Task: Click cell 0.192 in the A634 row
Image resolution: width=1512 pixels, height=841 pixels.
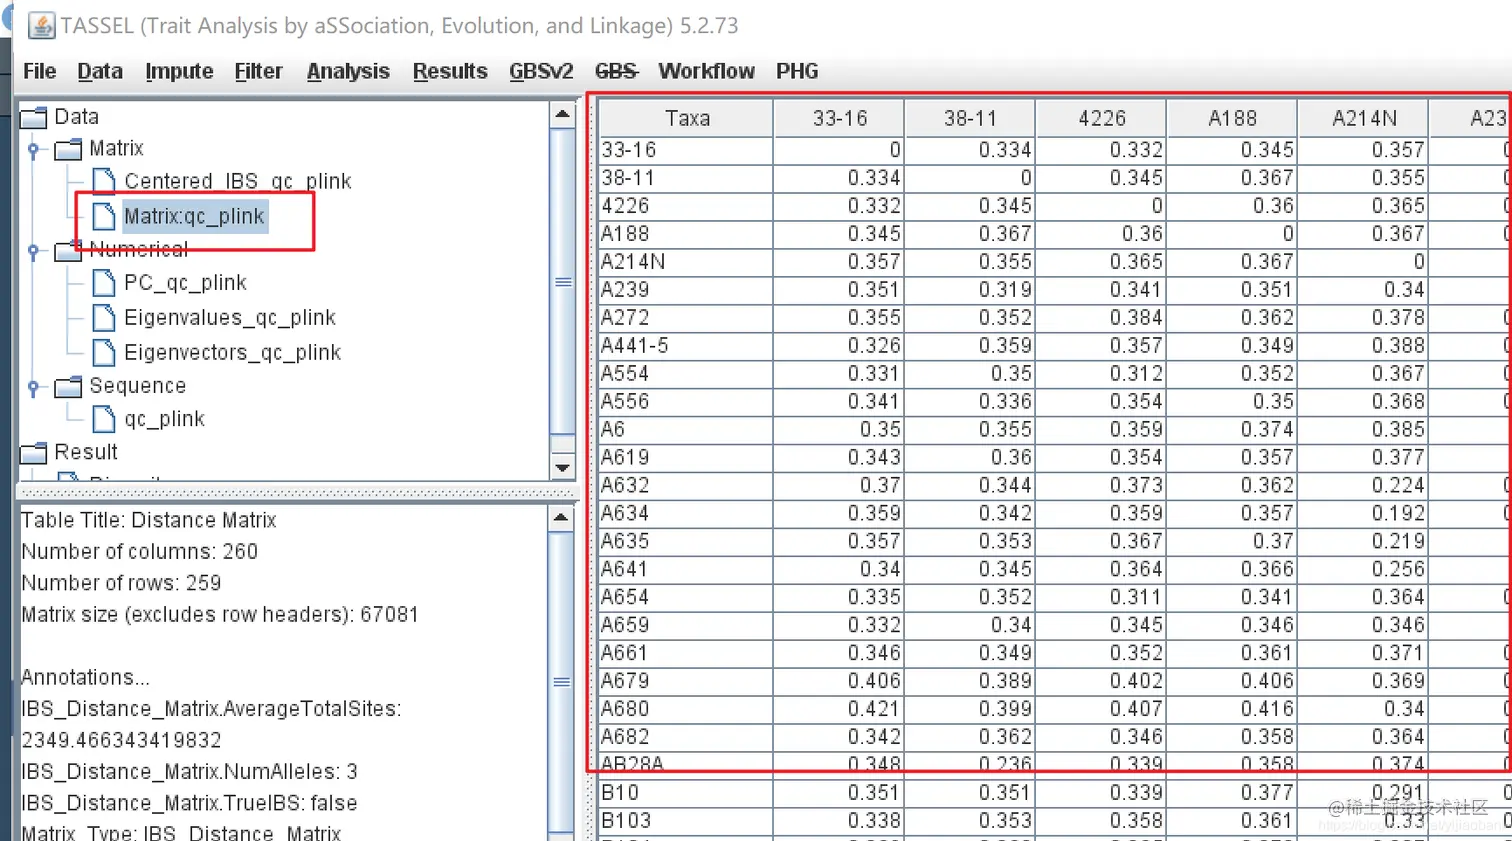Action: click(x=1363, y=513)
